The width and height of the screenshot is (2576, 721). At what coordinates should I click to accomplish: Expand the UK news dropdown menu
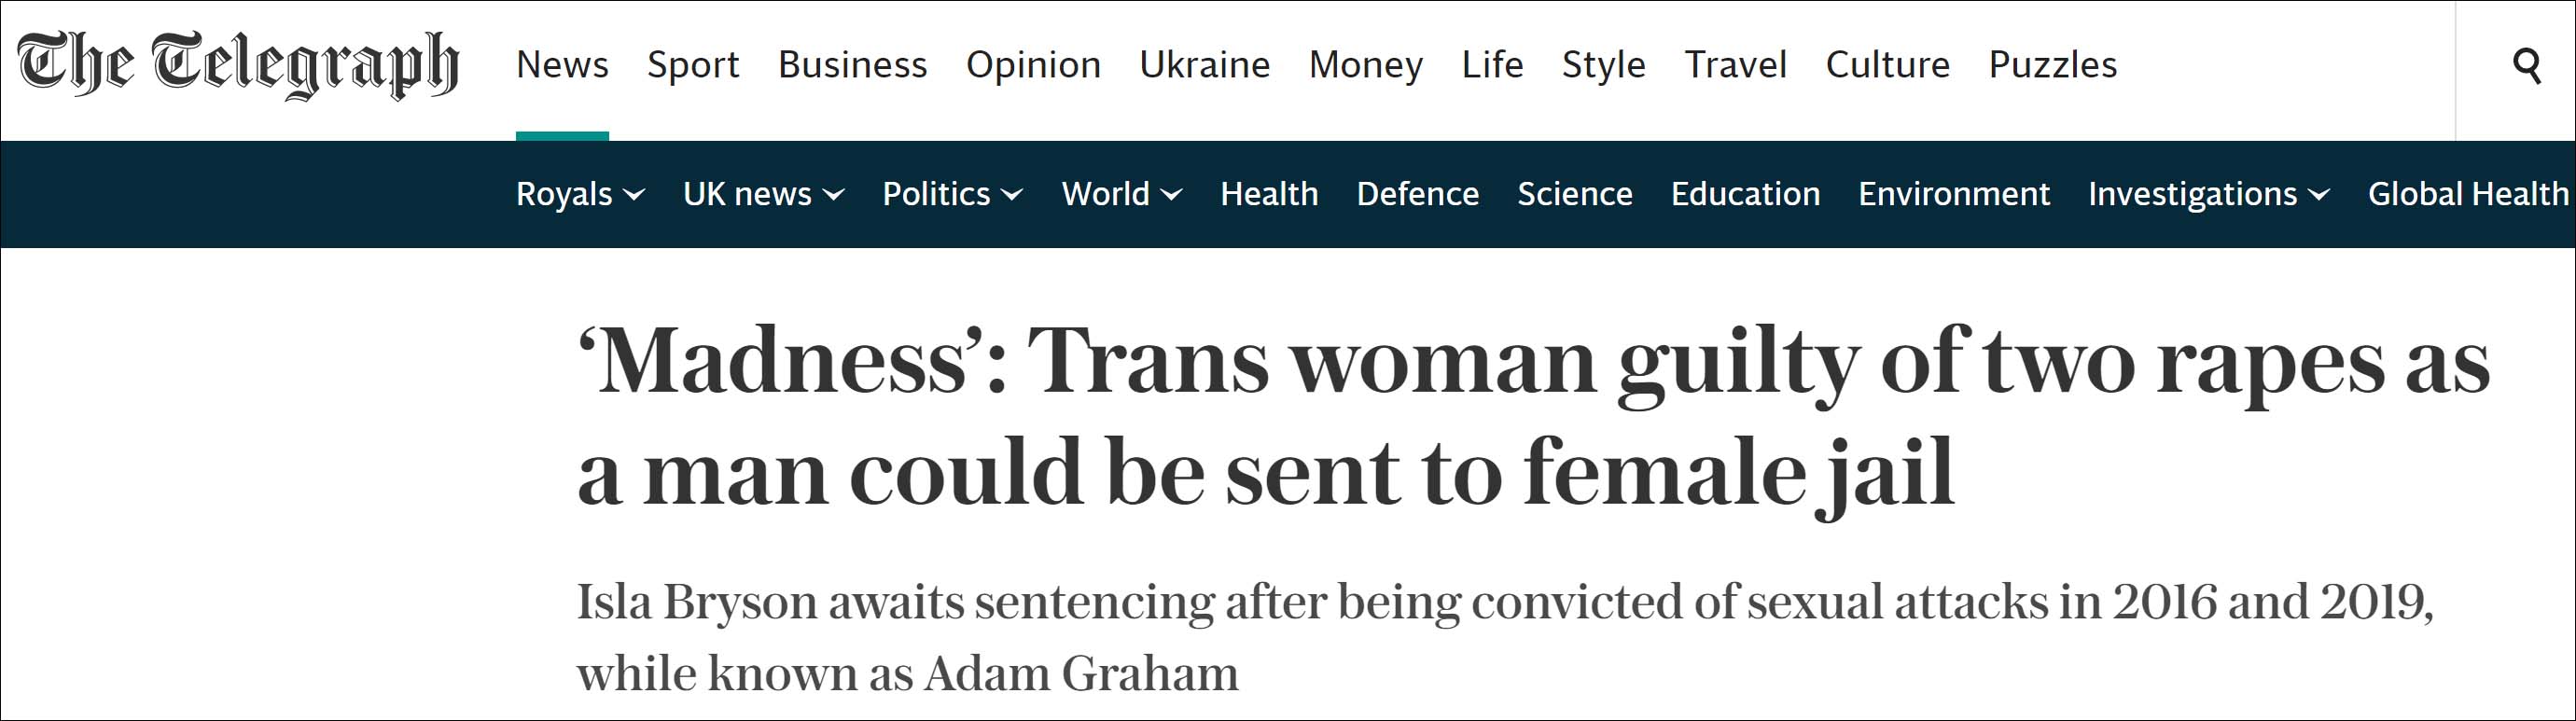(834, 195)
